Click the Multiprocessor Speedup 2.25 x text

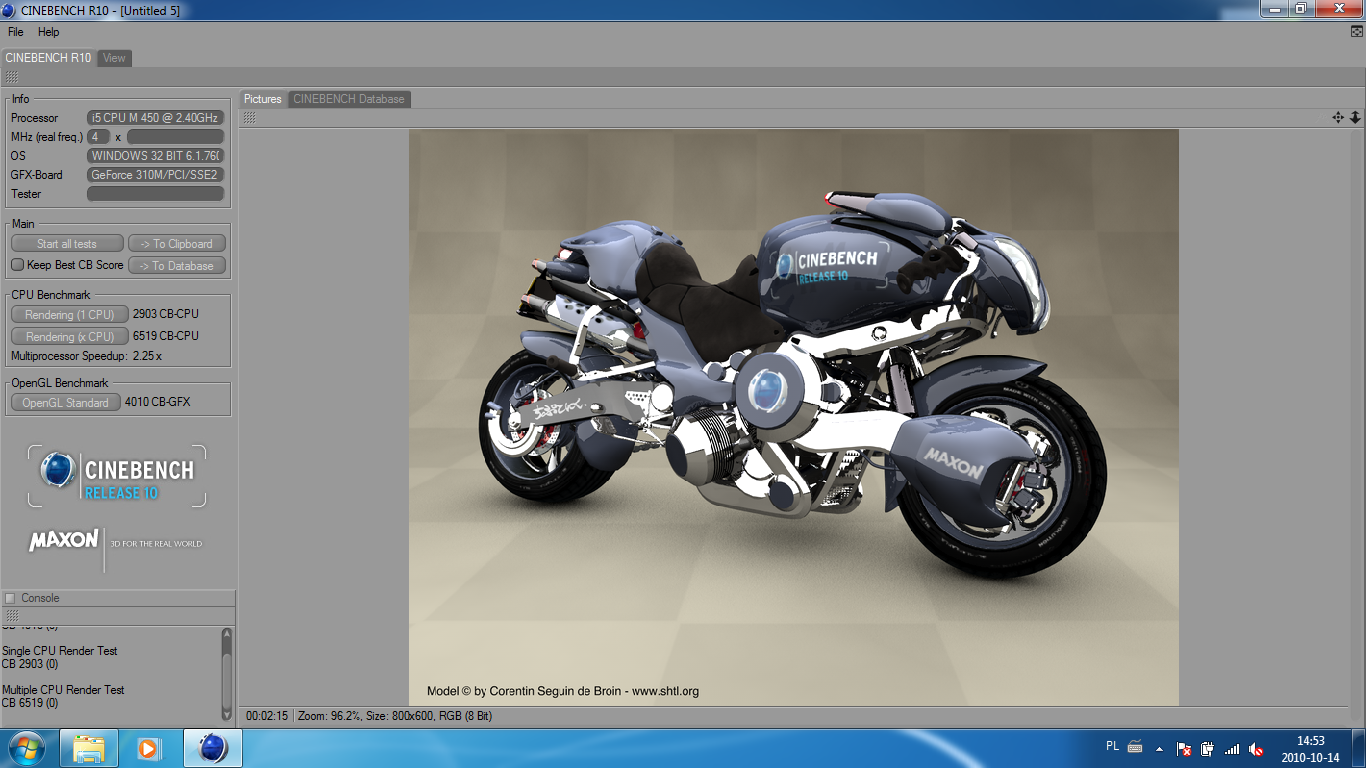click(x=86, y=356)
